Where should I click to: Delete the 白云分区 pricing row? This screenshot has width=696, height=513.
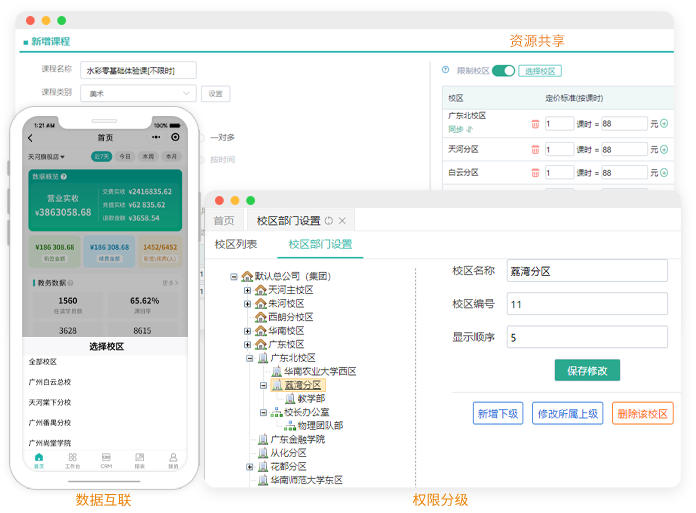pyautogui.click(x=535, y=173)
